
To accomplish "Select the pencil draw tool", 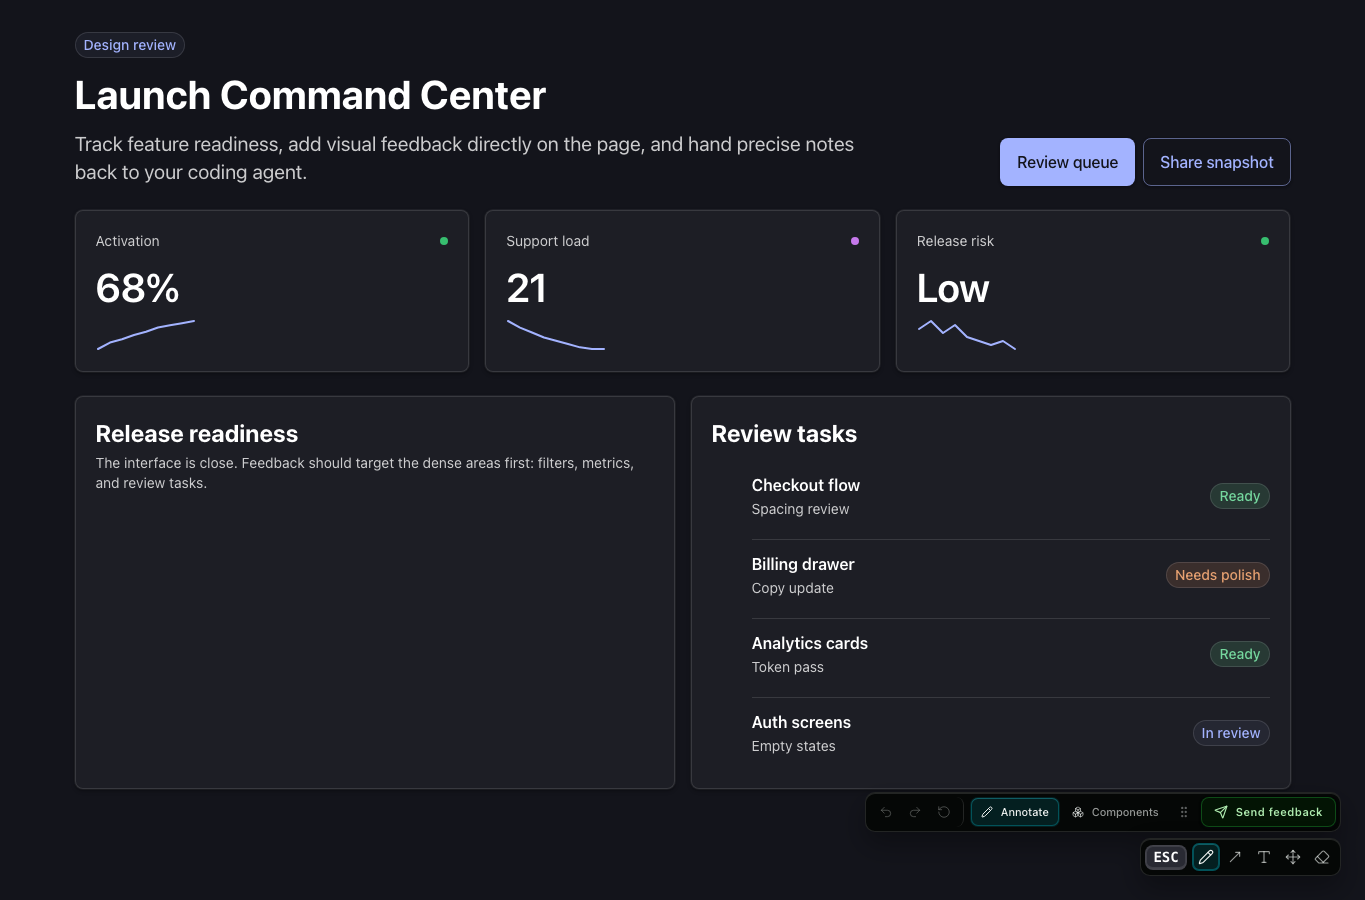I will point(1206,857).
